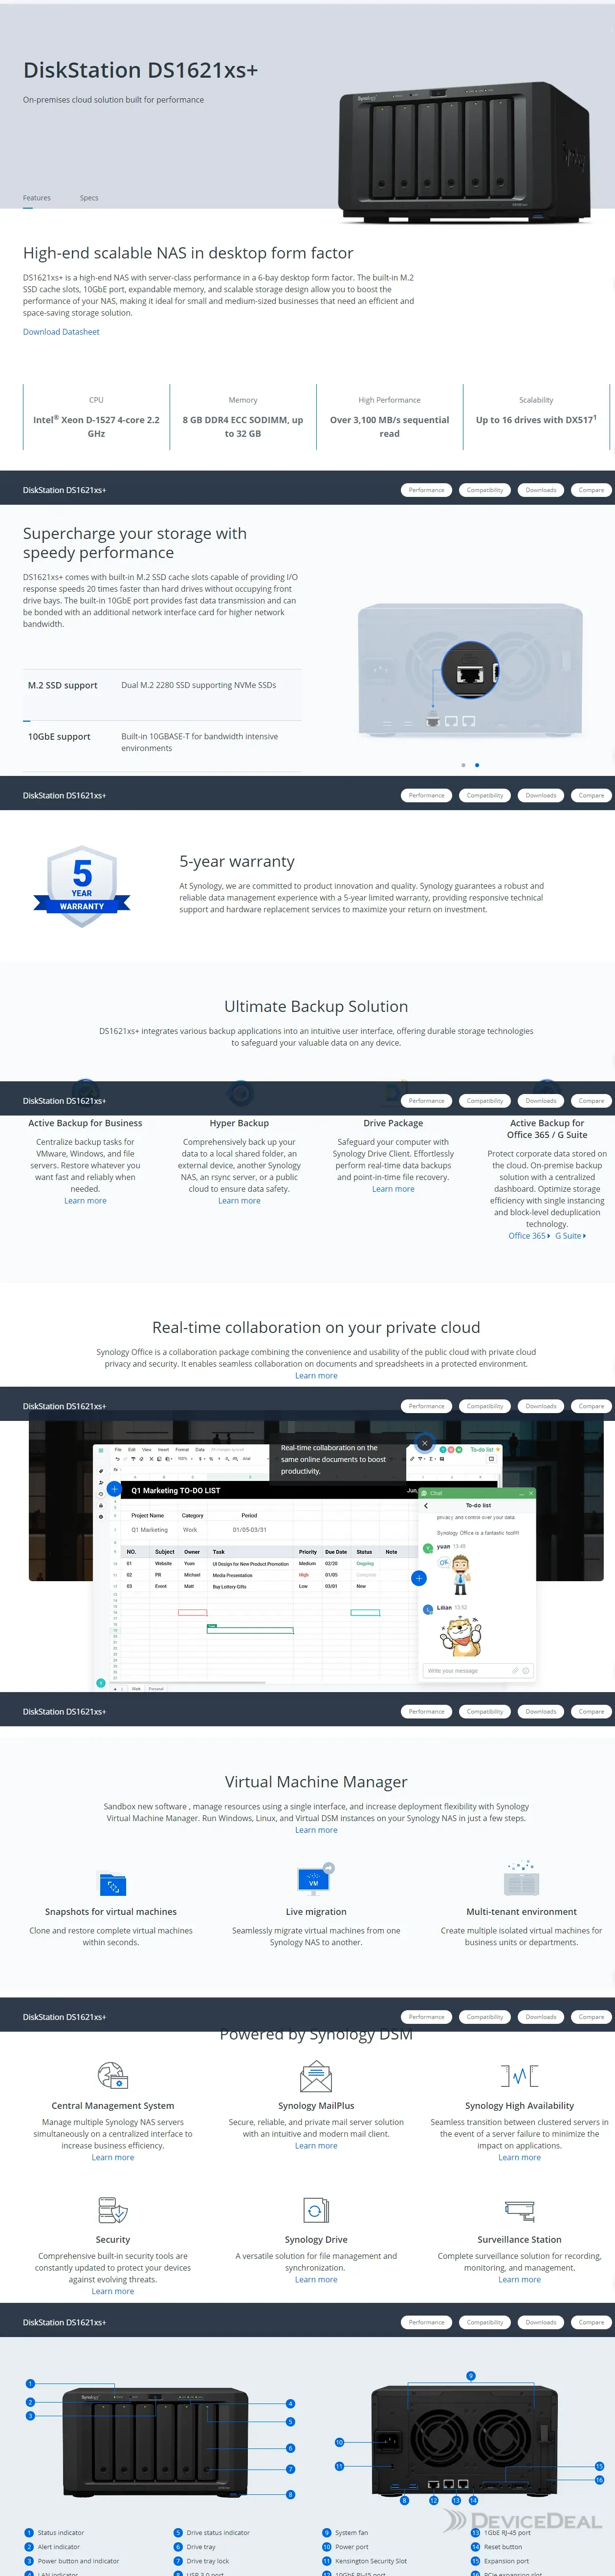This screenshot has width=615, height=2576.
Task: Click the Up to 16 drives scalability spec
Action: [536, 420]
